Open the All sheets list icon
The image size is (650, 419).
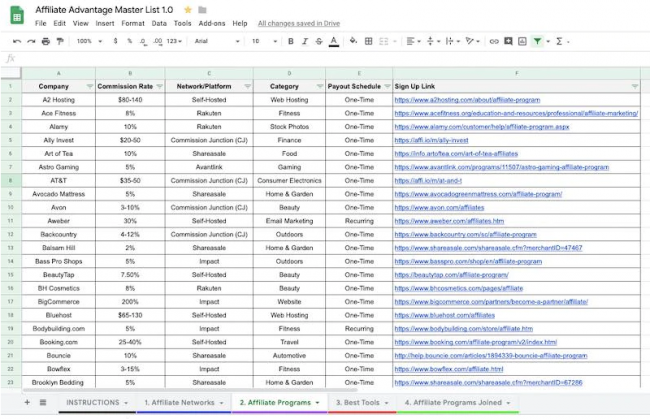[x=43, y=402]
